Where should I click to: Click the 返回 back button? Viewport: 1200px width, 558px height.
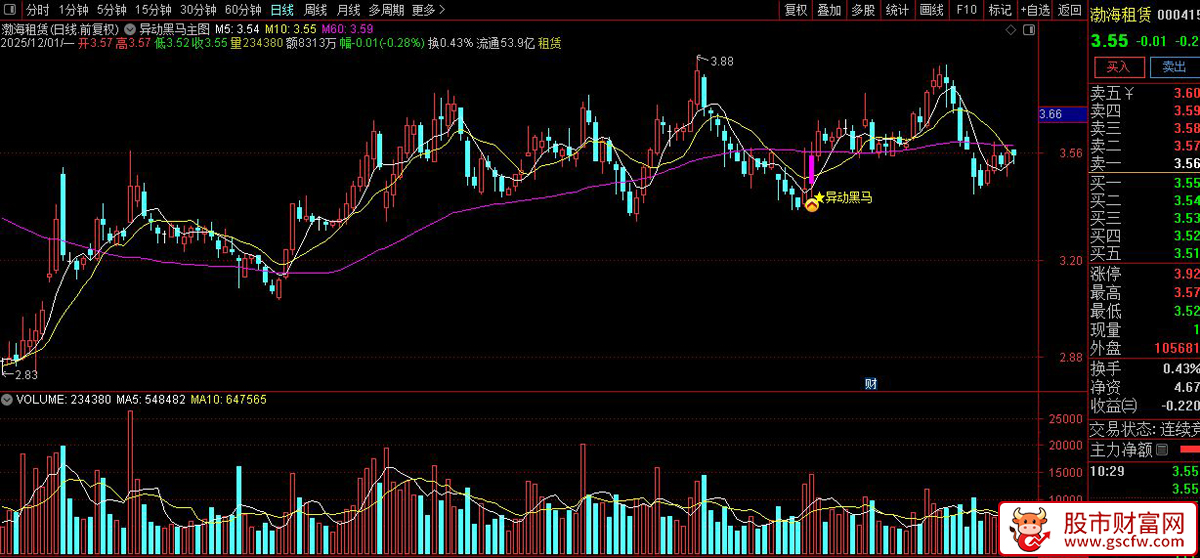1069,10
